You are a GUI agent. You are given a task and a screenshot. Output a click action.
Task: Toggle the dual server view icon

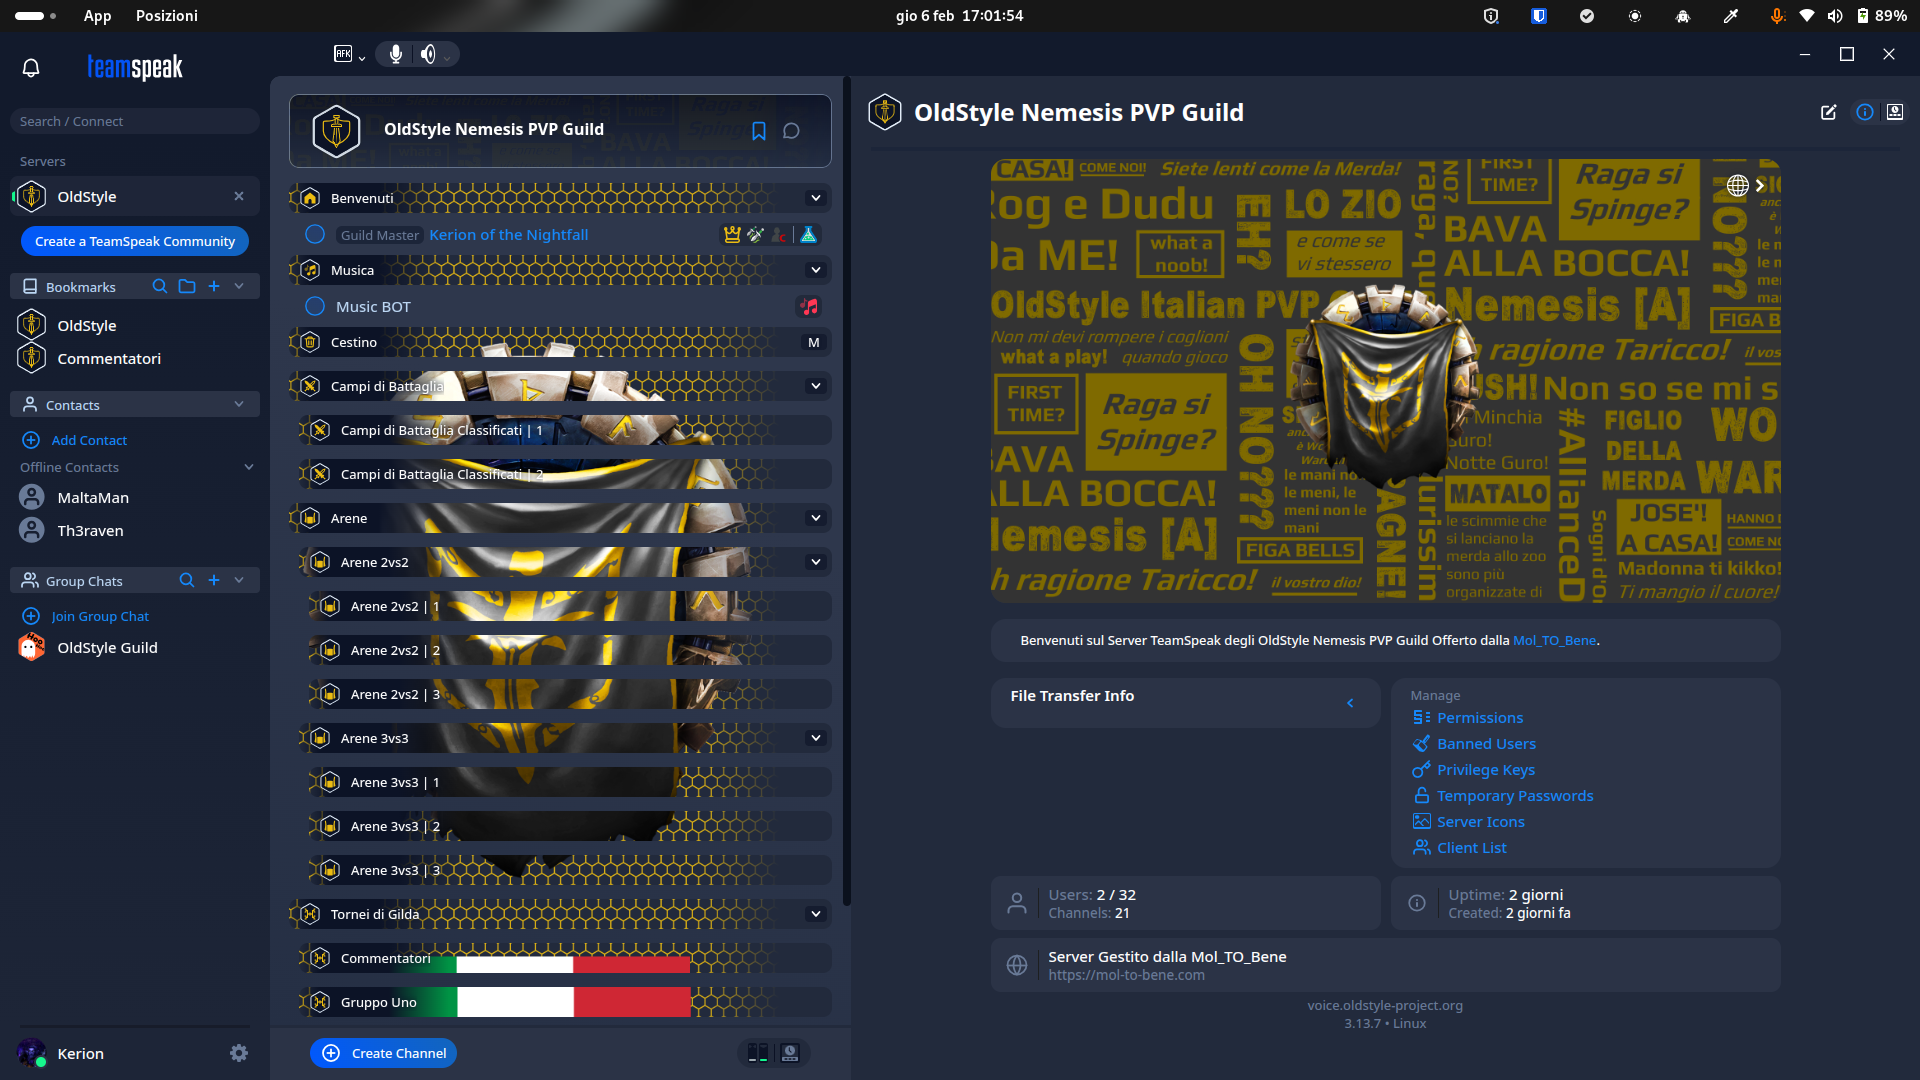pyautogui.click(x=758, y=1053)
